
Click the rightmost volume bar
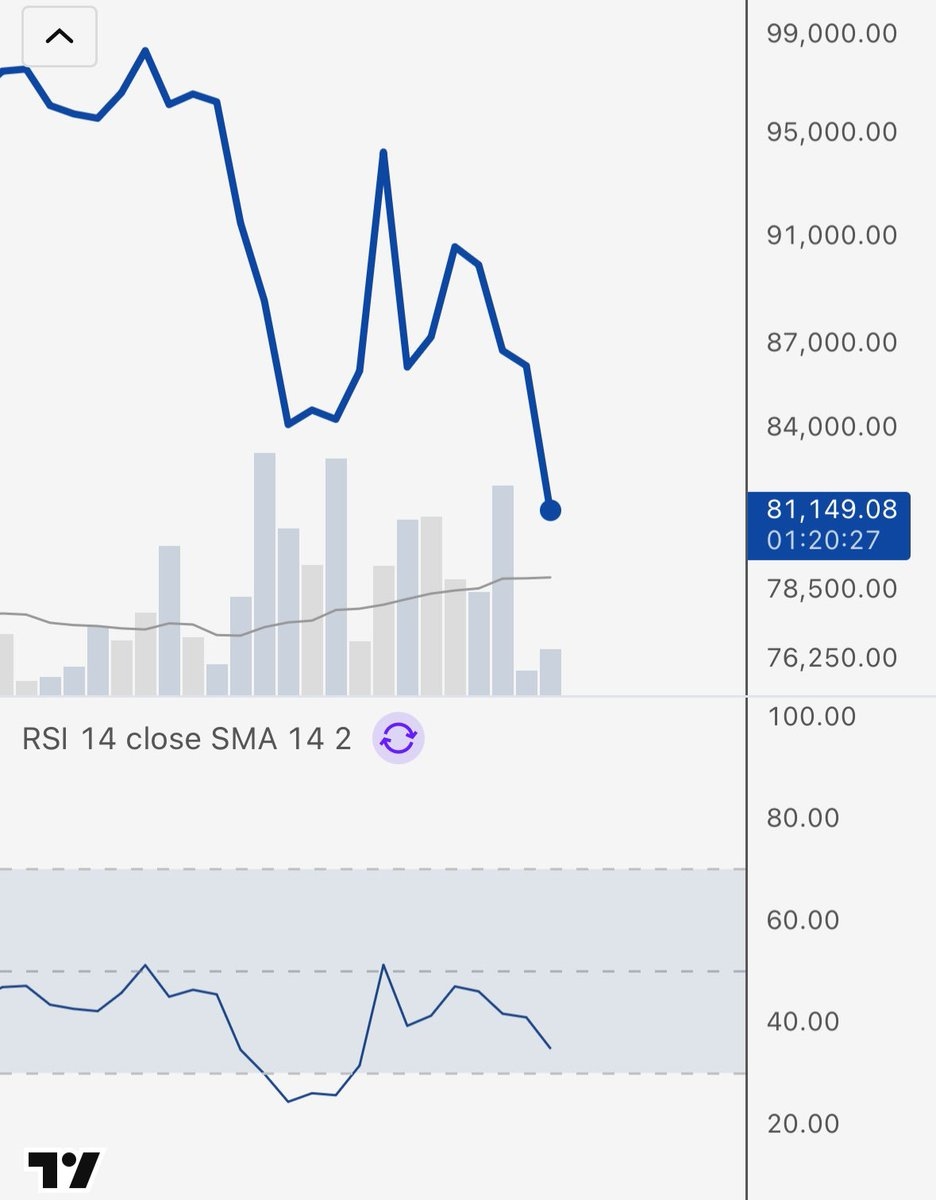tap(550, 672)
